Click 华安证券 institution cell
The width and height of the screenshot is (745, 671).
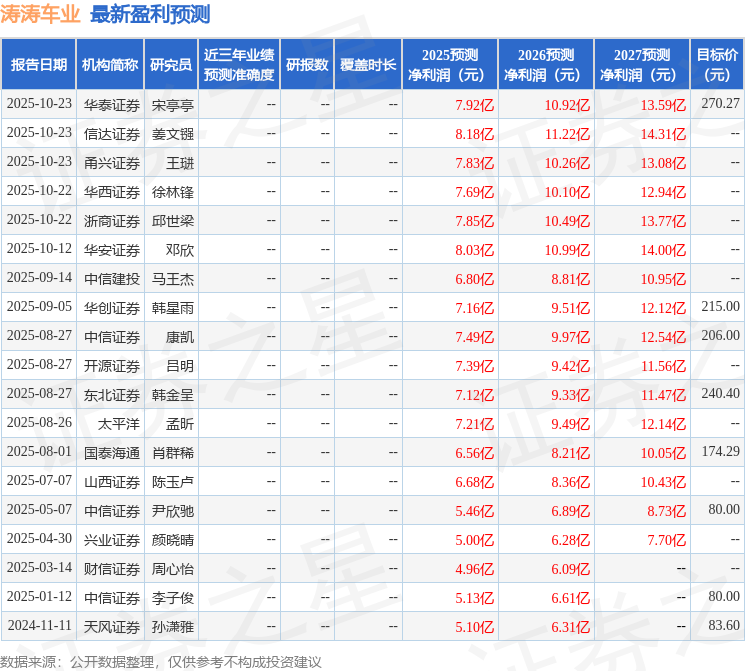coord(112,250)
